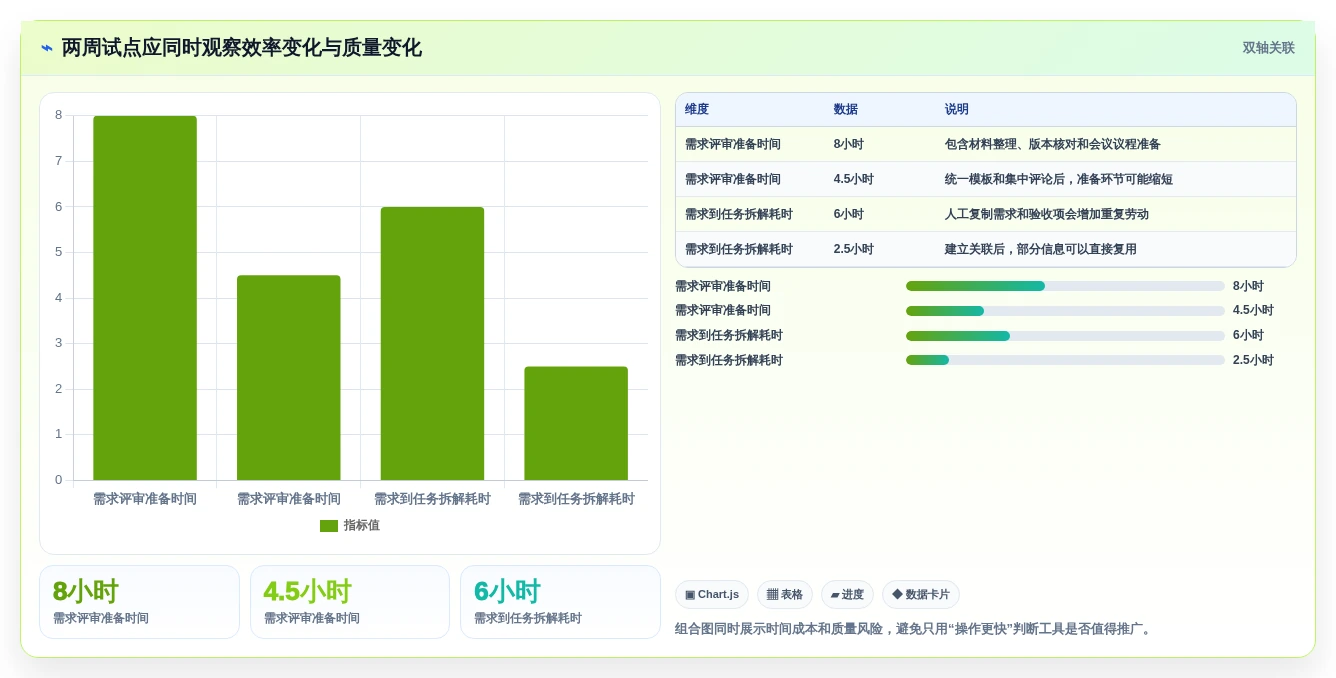1336x678 pixels.
Task: Click 需求评审准备时间 label beside 4.5小时 progress bar
Action: [x=723, y=311]
